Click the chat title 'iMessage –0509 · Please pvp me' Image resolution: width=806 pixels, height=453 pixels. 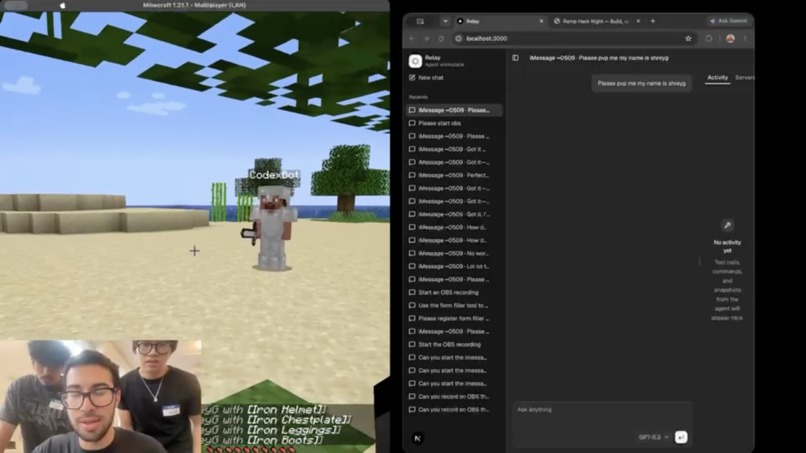(x=599, y=58)
